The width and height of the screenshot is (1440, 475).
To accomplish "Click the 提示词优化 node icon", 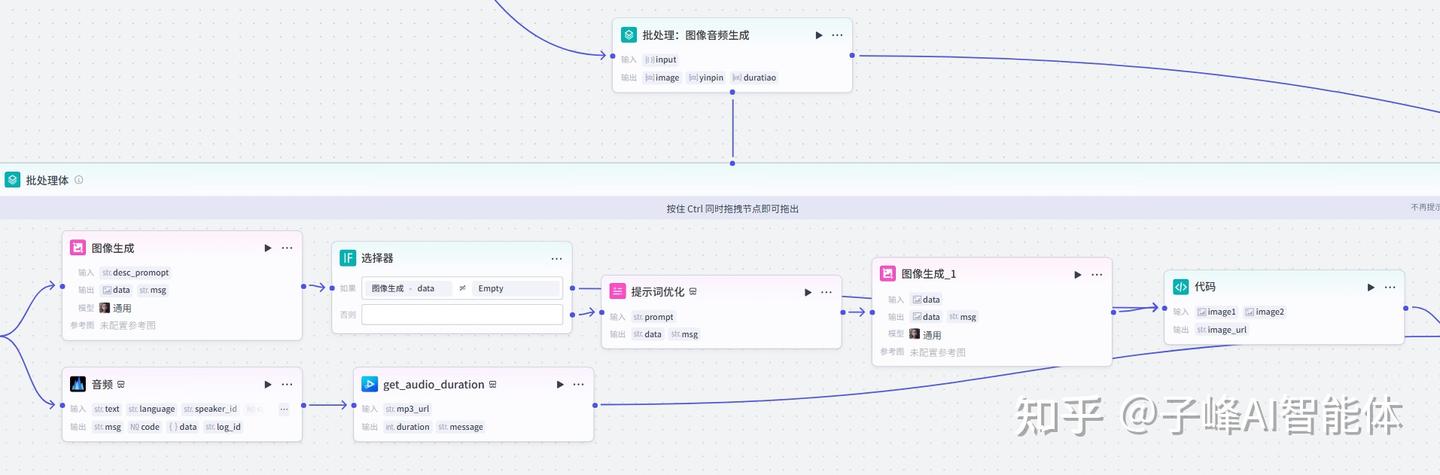I will coord(618,292).
